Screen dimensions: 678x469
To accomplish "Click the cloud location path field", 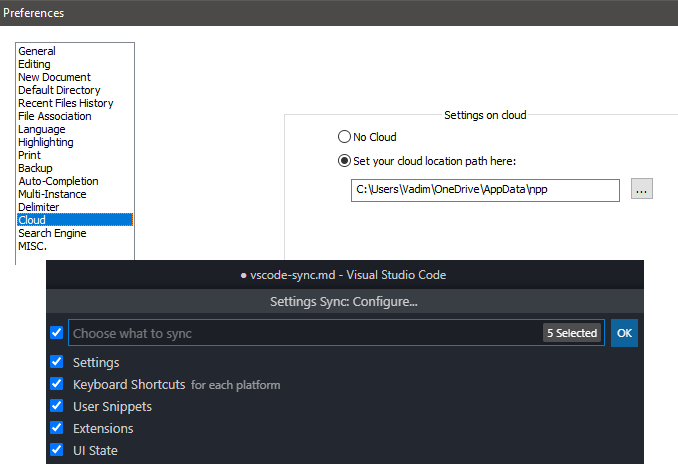I will coord(485,190).
